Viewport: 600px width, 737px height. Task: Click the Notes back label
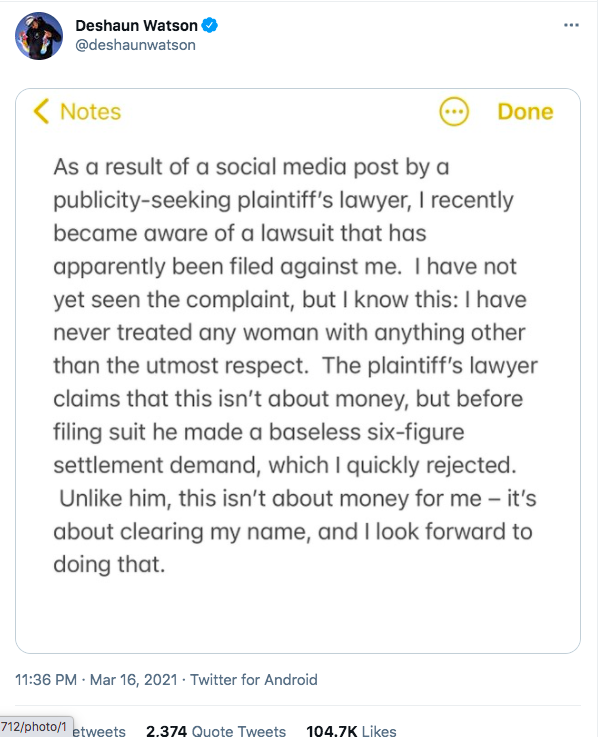(91, 112)
